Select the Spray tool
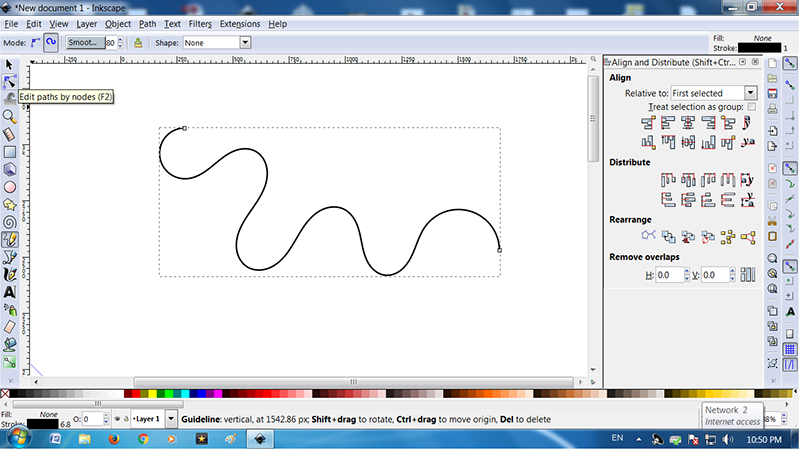This screenshot has height=451, width=800. 9,310
